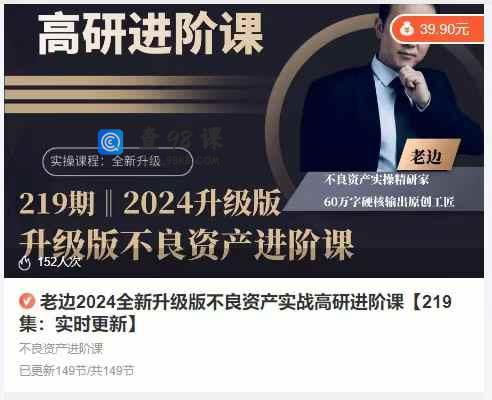The image size is (492, 400).
Task: Click the flame popularity icon
Action: click(25, 262)
